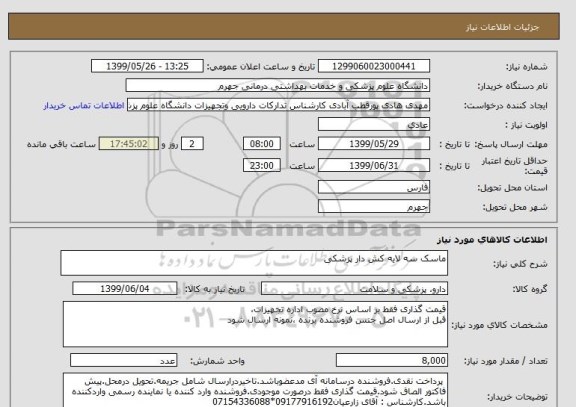Click the label مهلت ارسال پاسخ
576x407 pixels.
(511, 144)
